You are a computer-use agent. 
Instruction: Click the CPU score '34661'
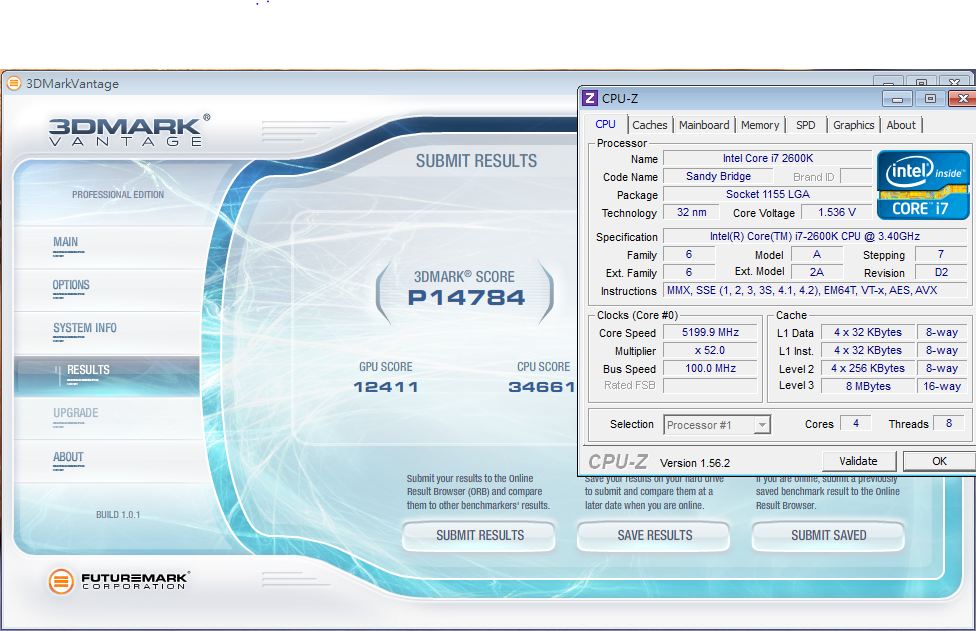click(542, 387)
